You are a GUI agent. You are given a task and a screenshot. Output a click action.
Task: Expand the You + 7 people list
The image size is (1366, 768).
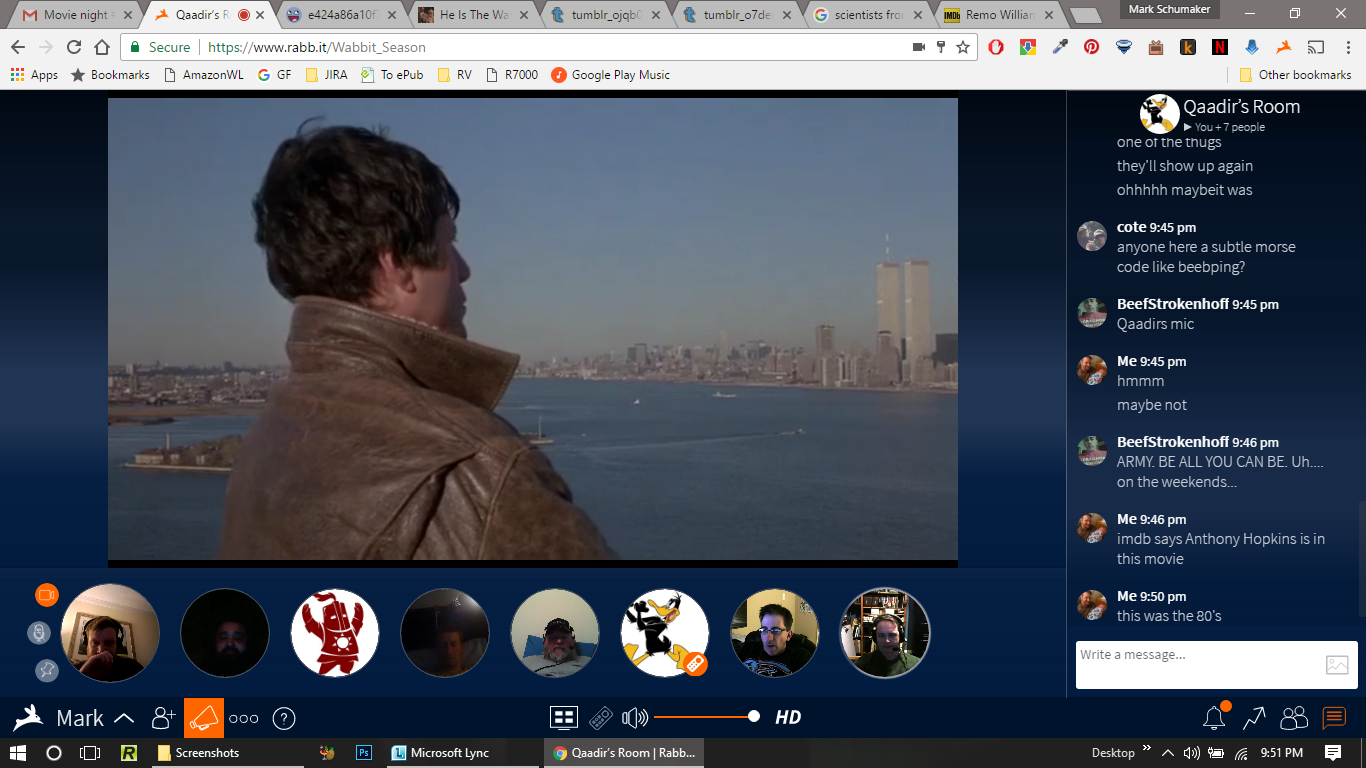point(1225,127)
